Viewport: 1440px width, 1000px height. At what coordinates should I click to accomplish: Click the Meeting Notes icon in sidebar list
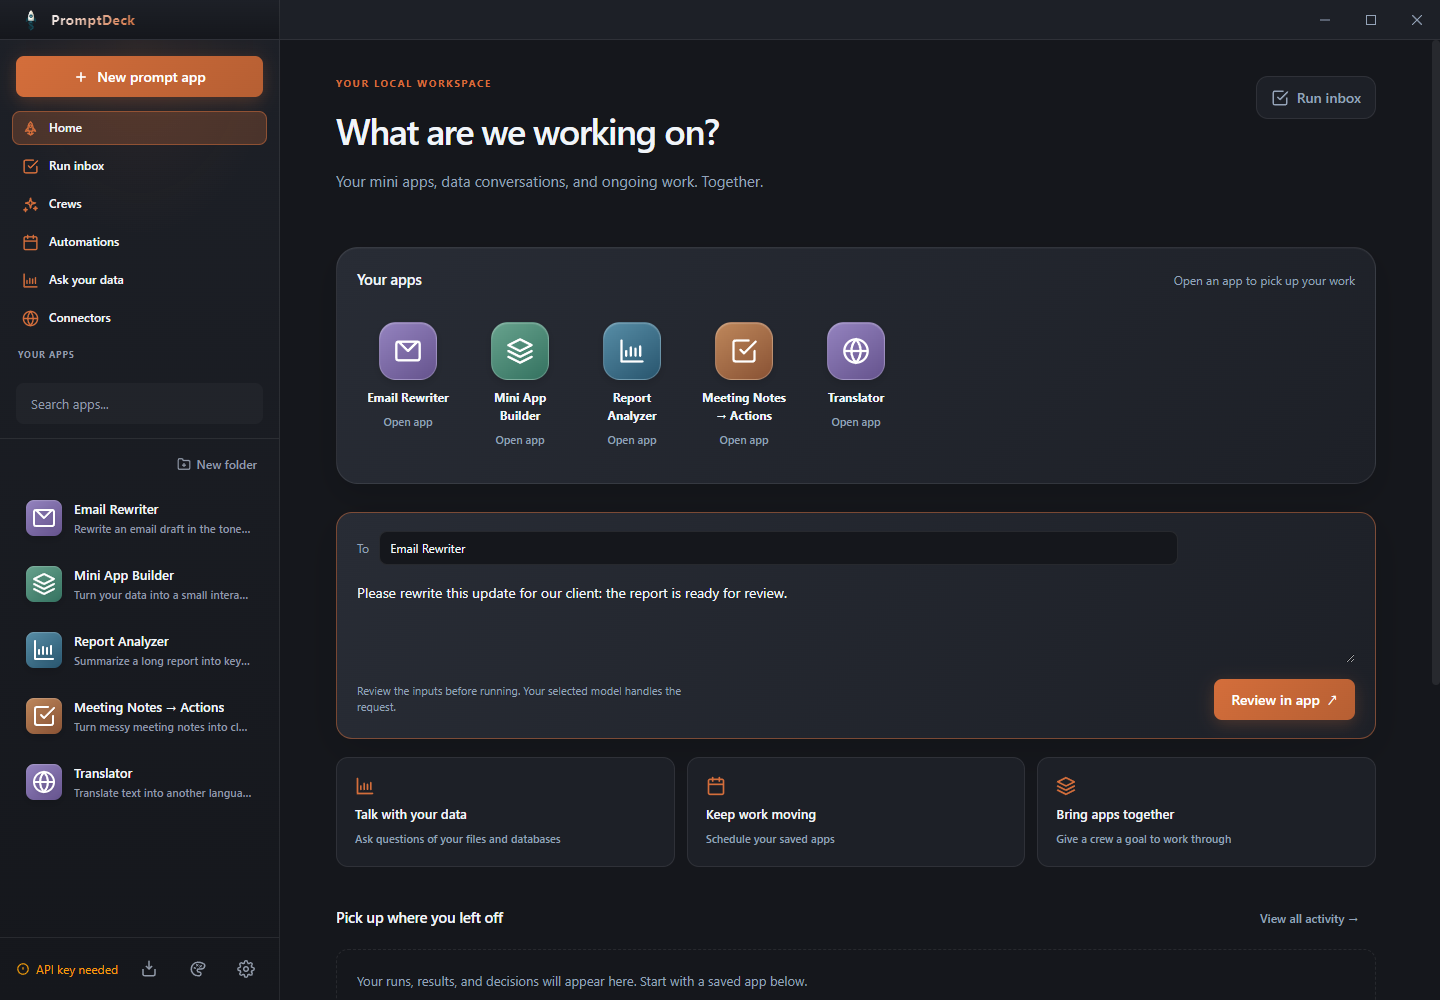[44, 716]
